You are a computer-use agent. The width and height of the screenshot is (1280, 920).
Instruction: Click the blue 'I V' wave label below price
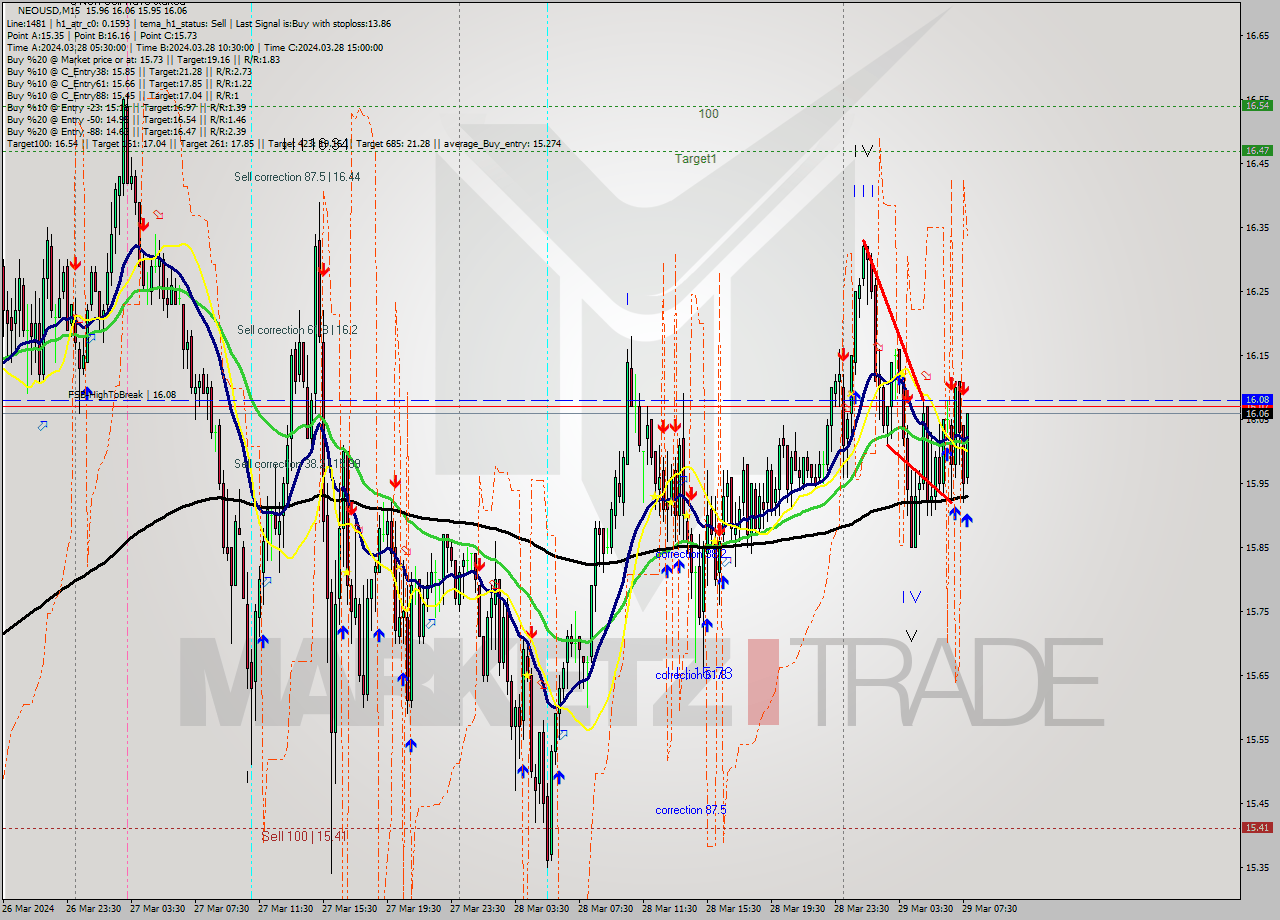911,597
